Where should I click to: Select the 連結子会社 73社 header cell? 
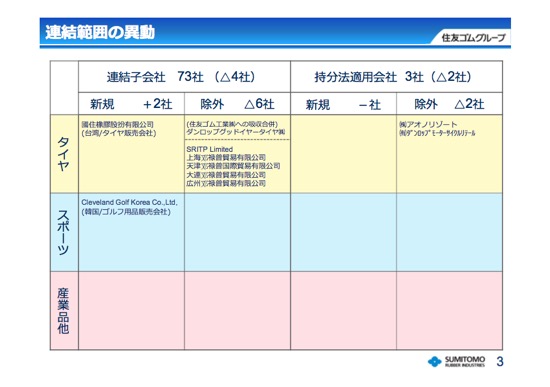click(185, 77)
